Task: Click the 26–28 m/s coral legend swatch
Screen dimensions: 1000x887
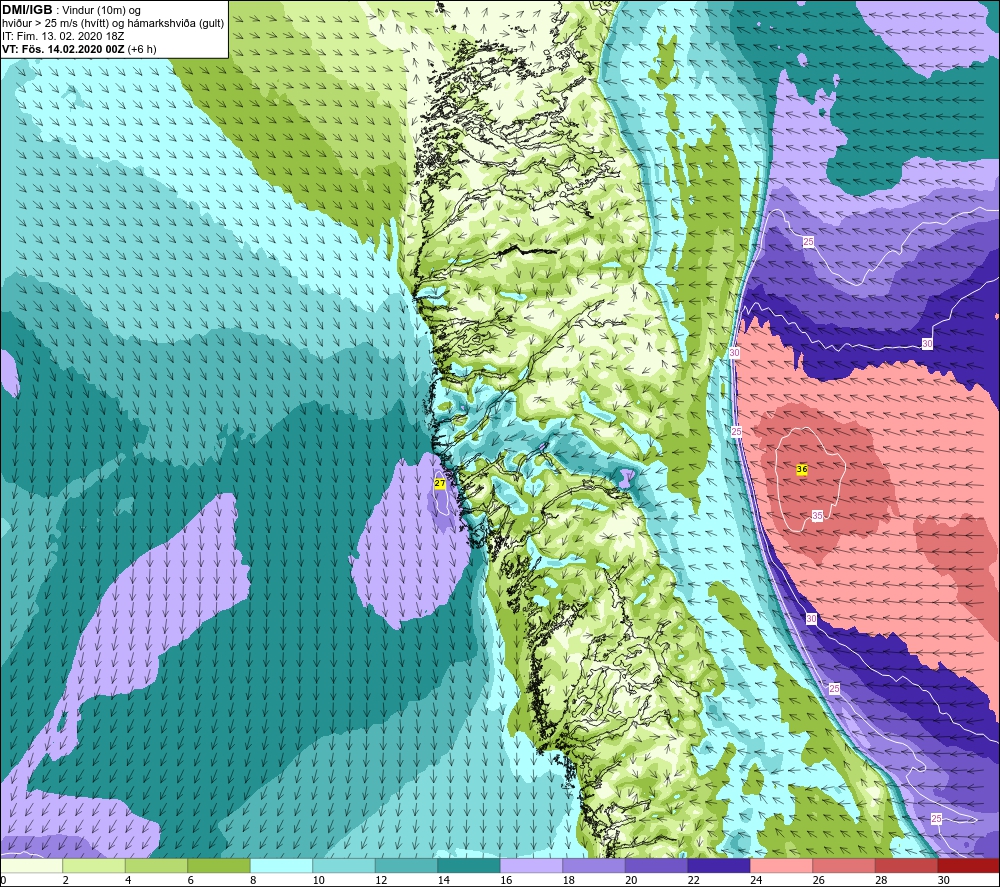Action: pyautogui.click(x=844, y=865)
